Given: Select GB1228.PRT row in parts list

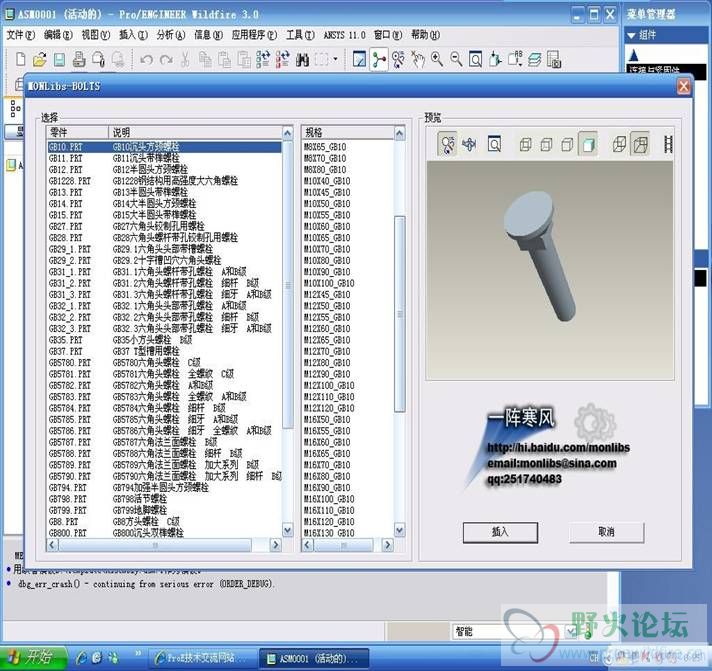Looking at the screenshot, I should [x=164, y=181].
